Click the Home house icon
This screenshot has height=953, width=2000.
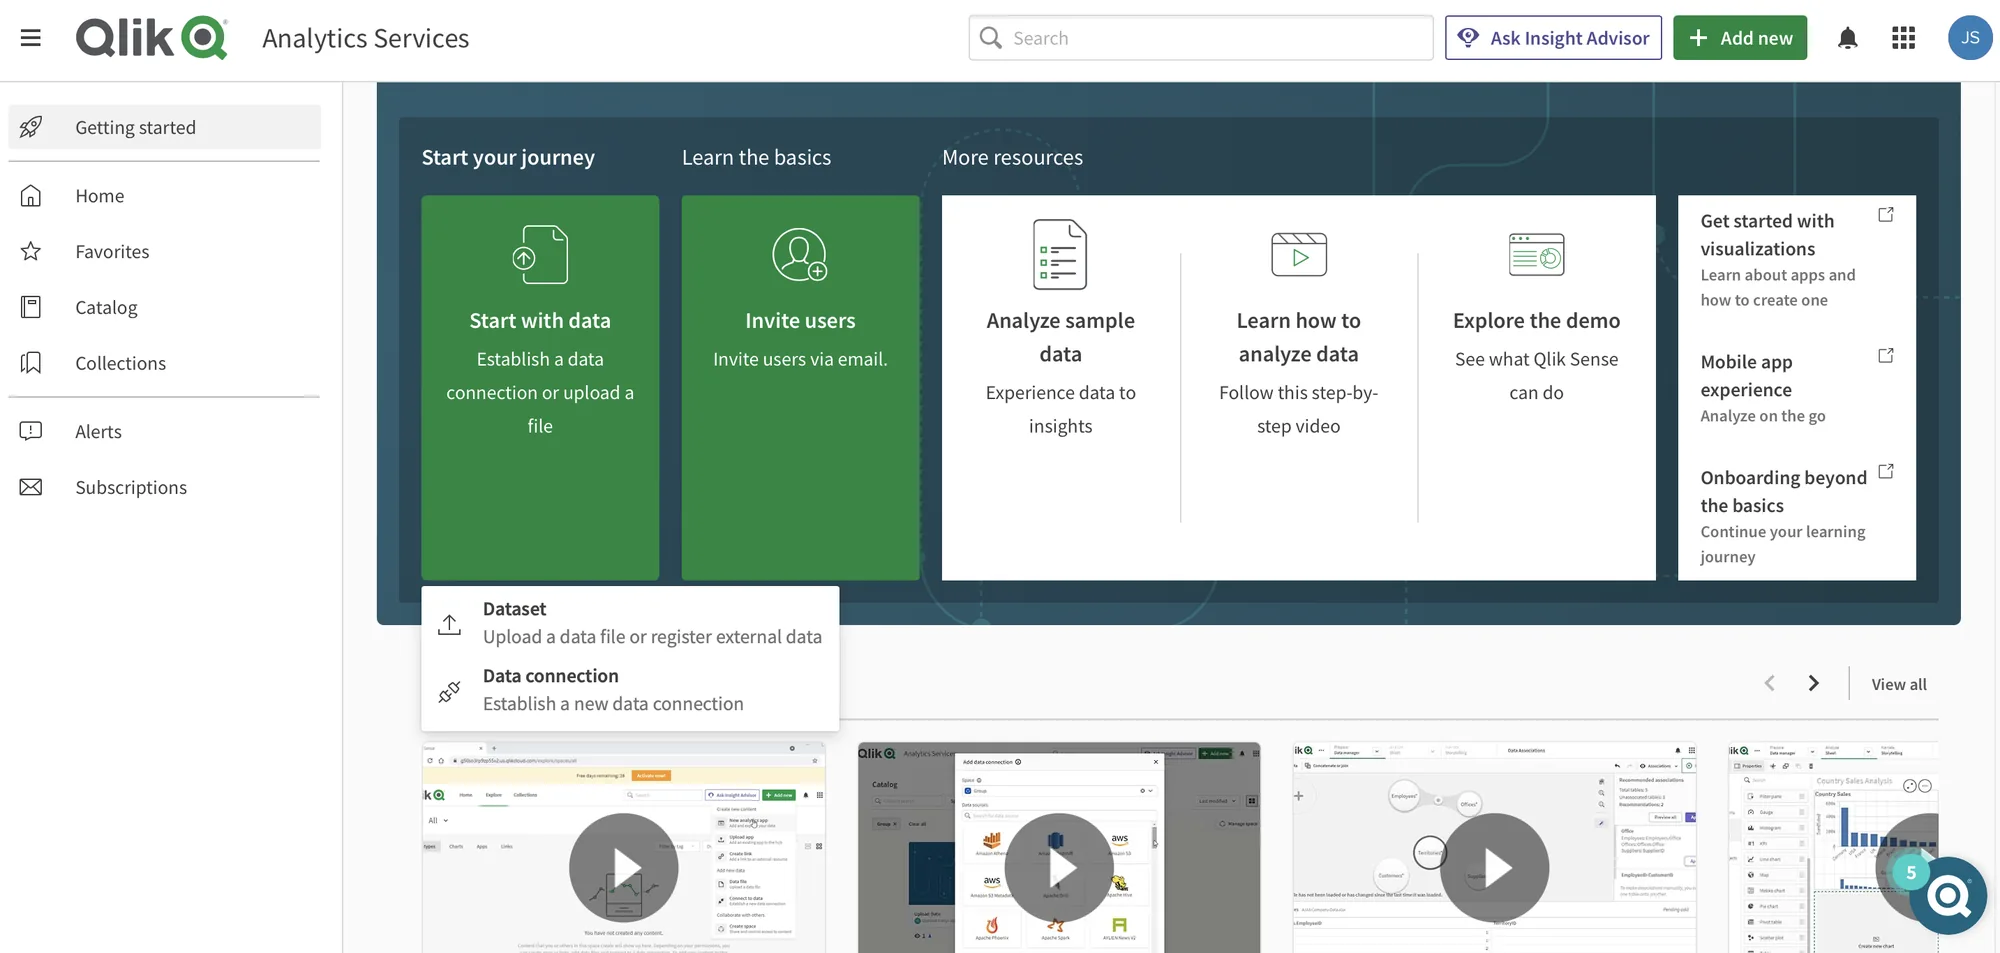[31, 195]
